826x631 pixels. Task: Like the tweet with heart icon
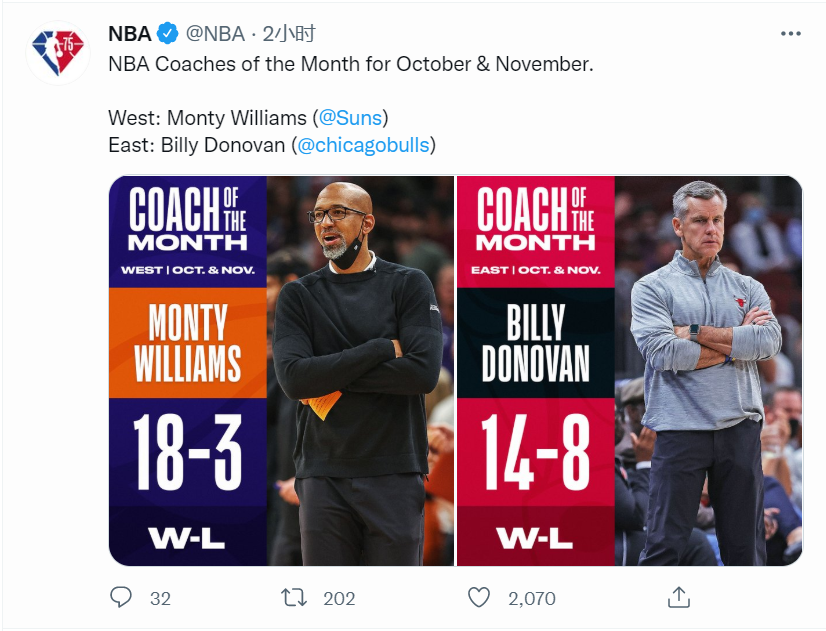tap(479, 598)
